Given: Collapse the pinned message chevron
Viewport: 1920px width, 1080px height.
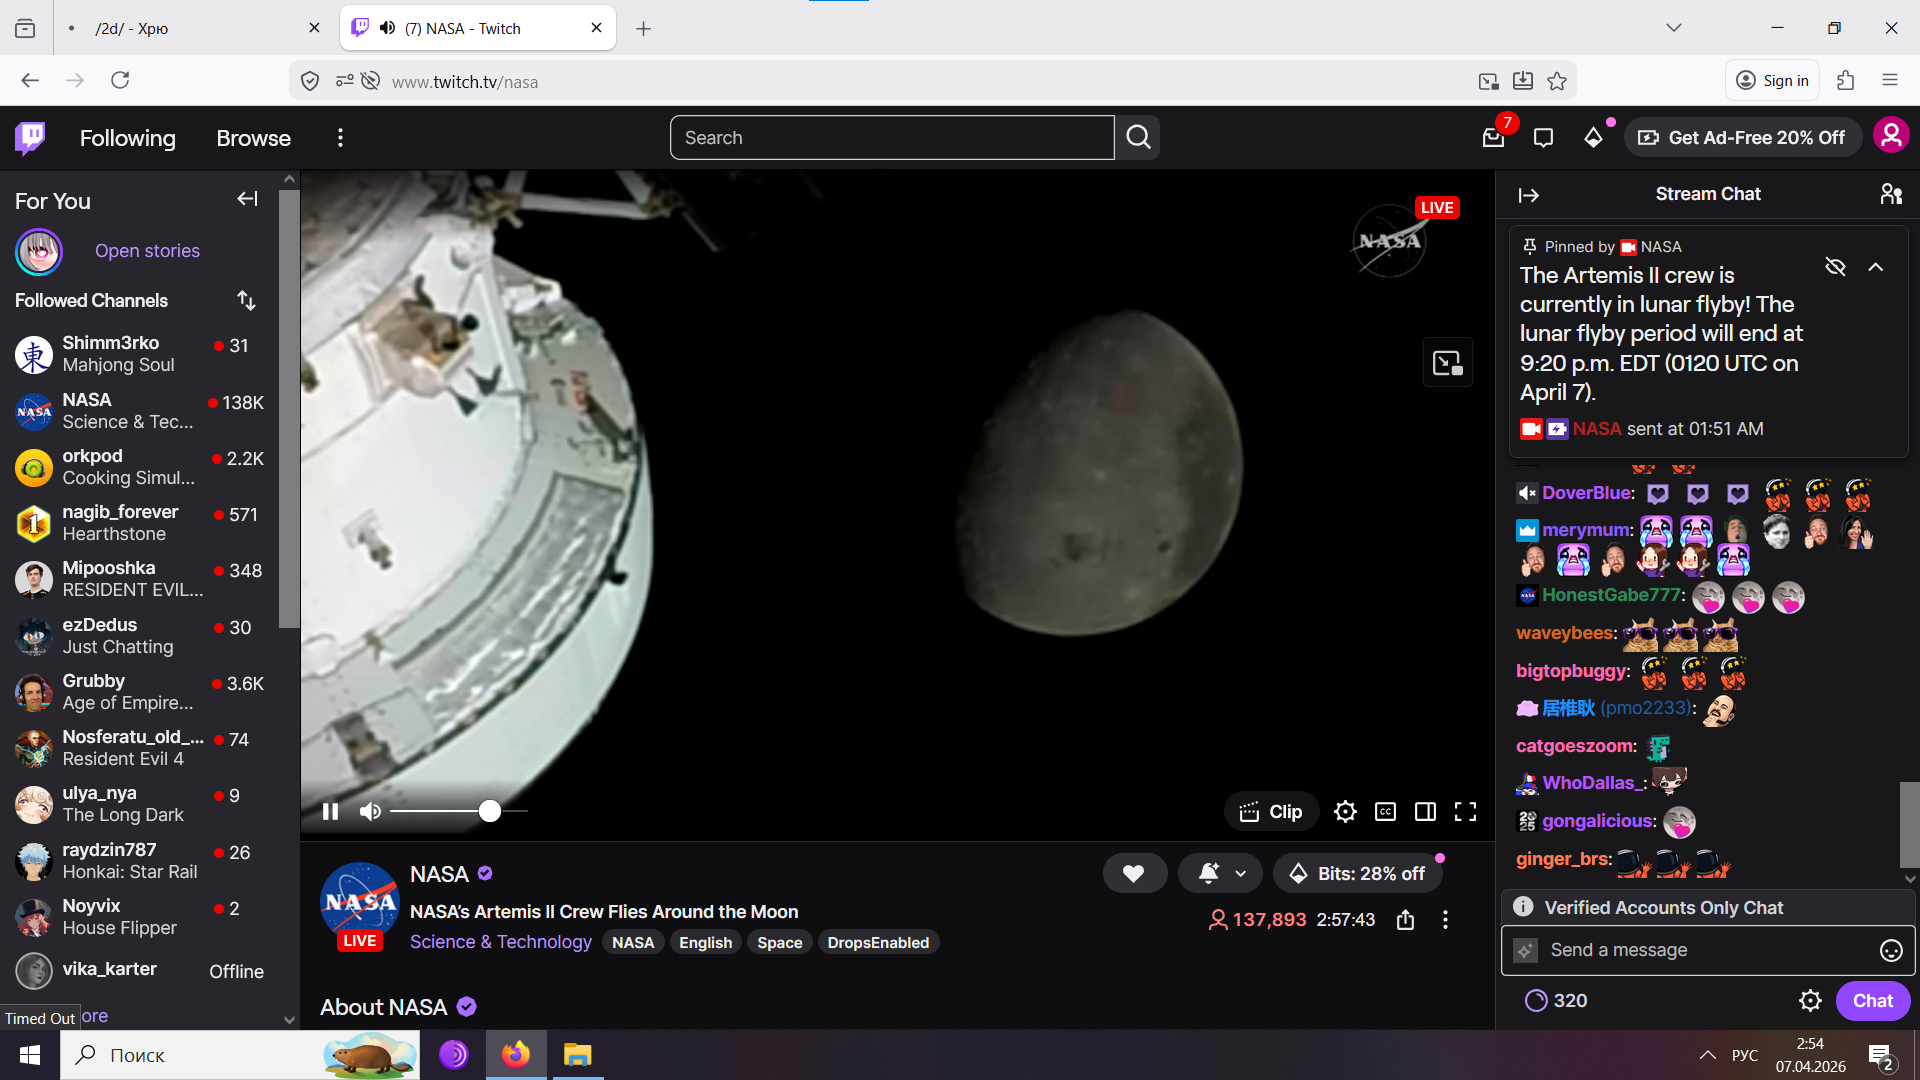Looking at the screenshot, I should click(1876, 267).
